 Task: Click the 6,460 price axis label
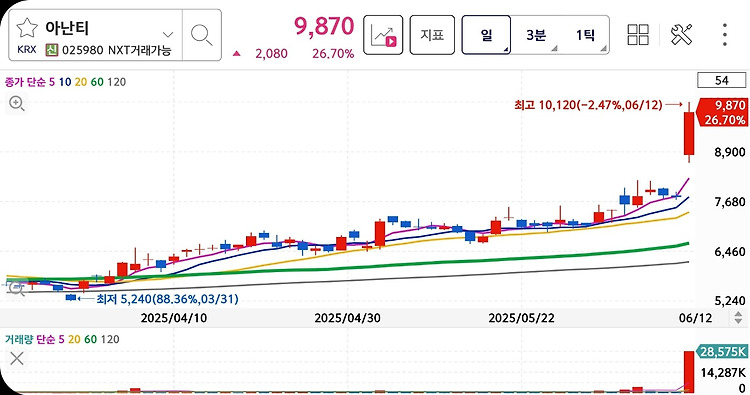pos(730,252)
